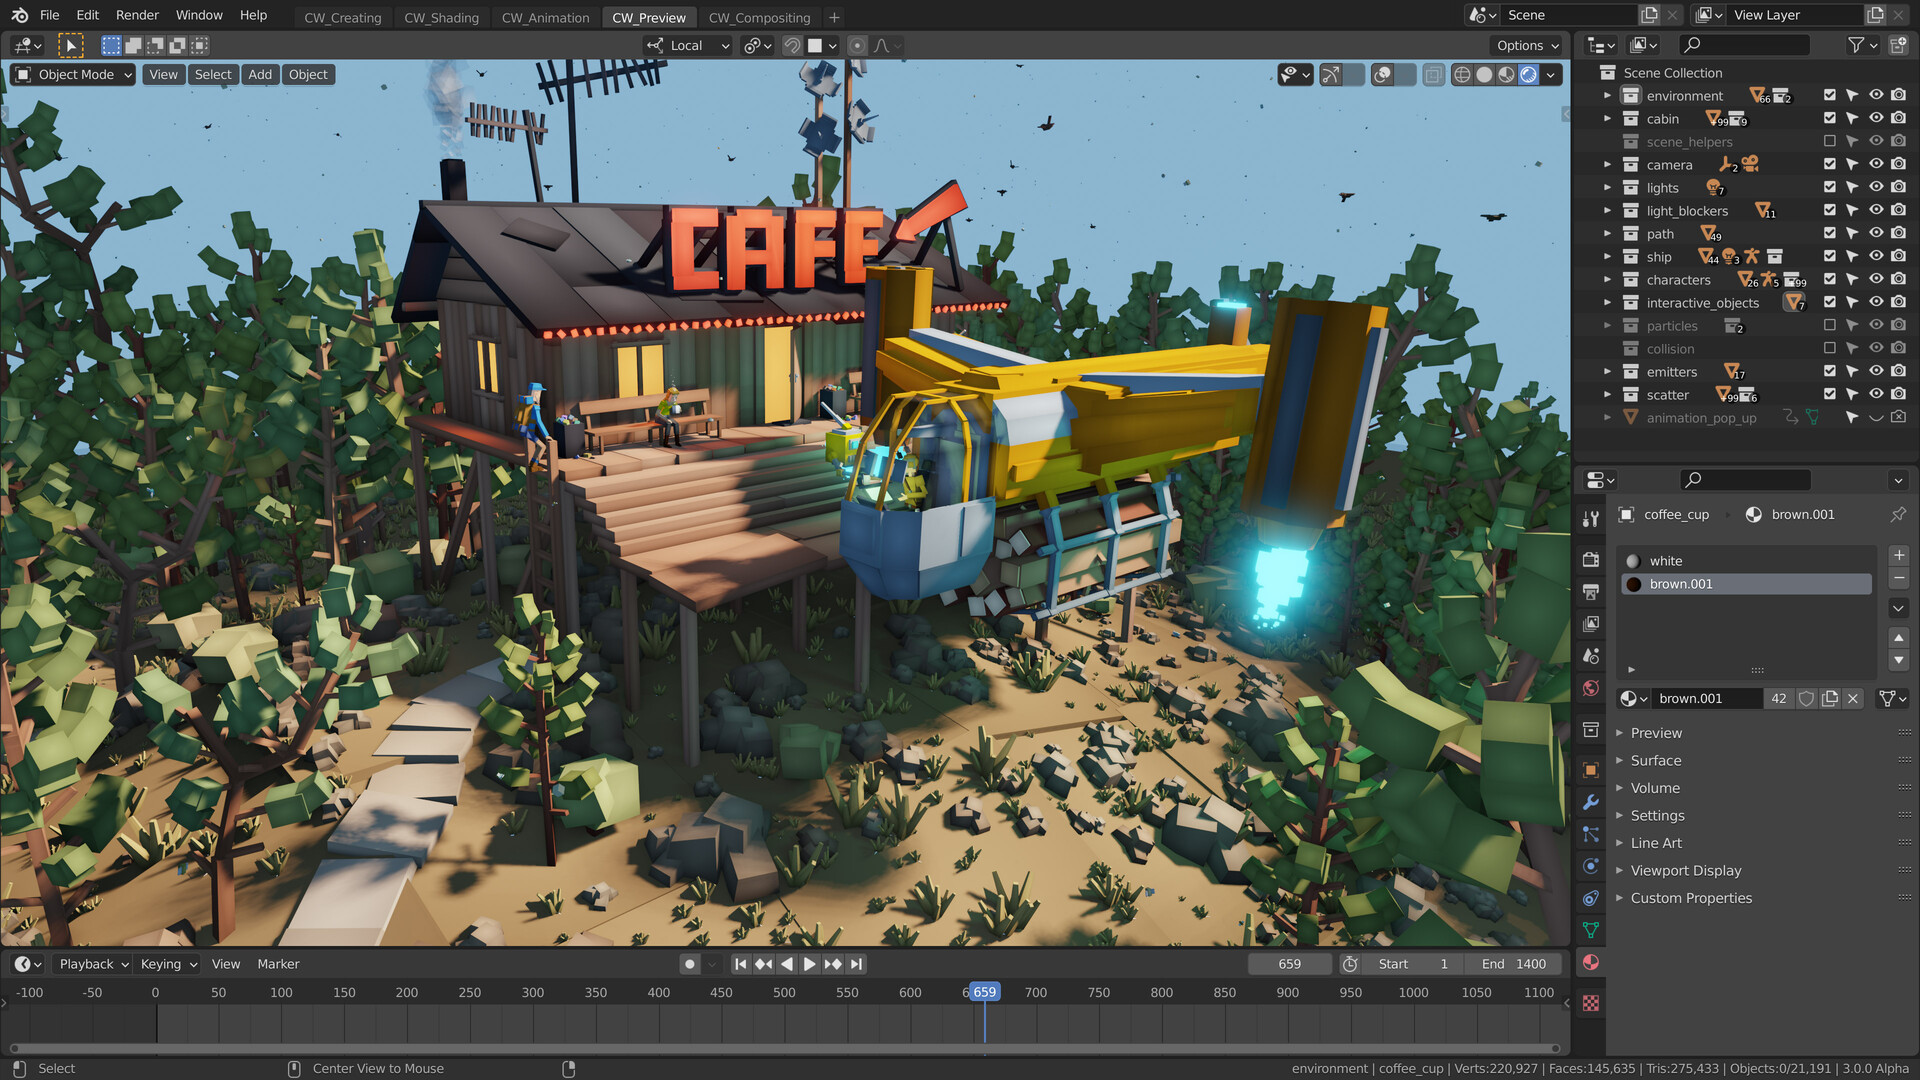Expand the Surface panel

pyautogui.click(x=1655, y=760)
